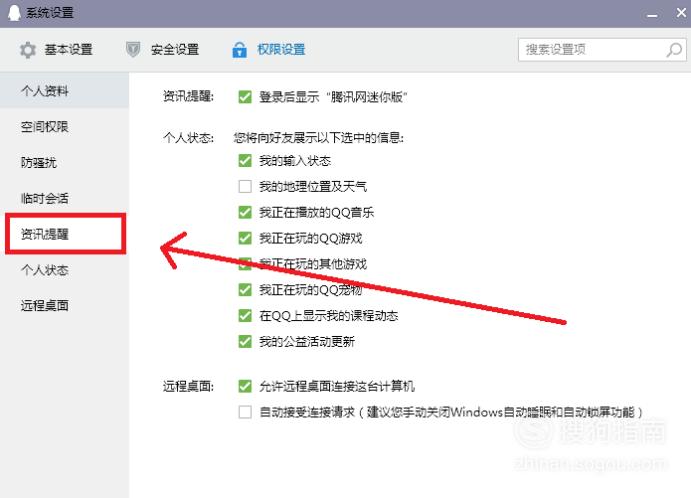691x498 pixels.
Task: Select 防骚扰 in the sidebar
Action: [64, 163]
